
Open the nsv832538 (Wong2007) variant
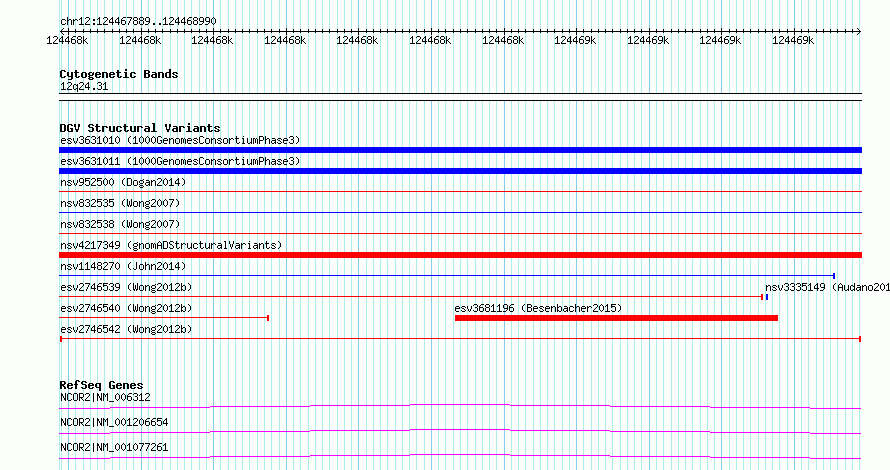click(120, 224)
